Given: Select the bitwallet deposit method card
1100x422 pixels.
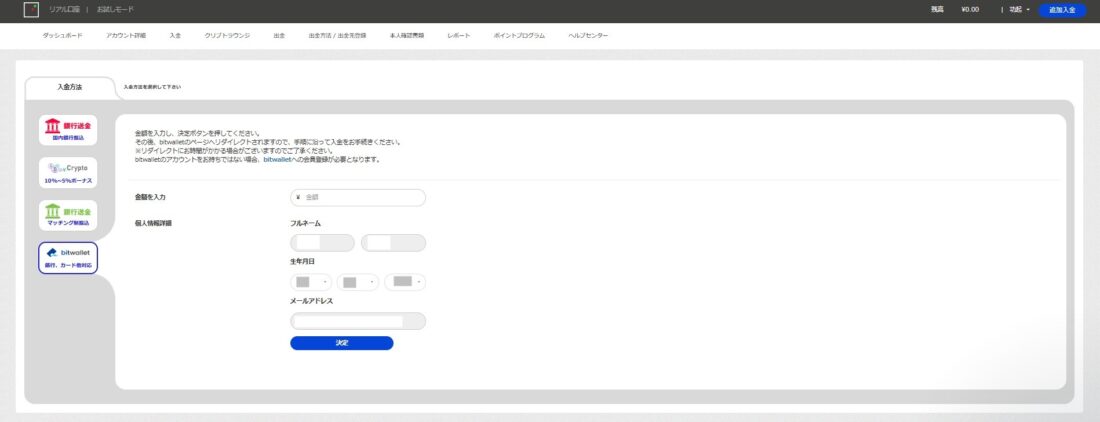Looking at the screenshot, I should pyautogui.click(x=68, y=258).
